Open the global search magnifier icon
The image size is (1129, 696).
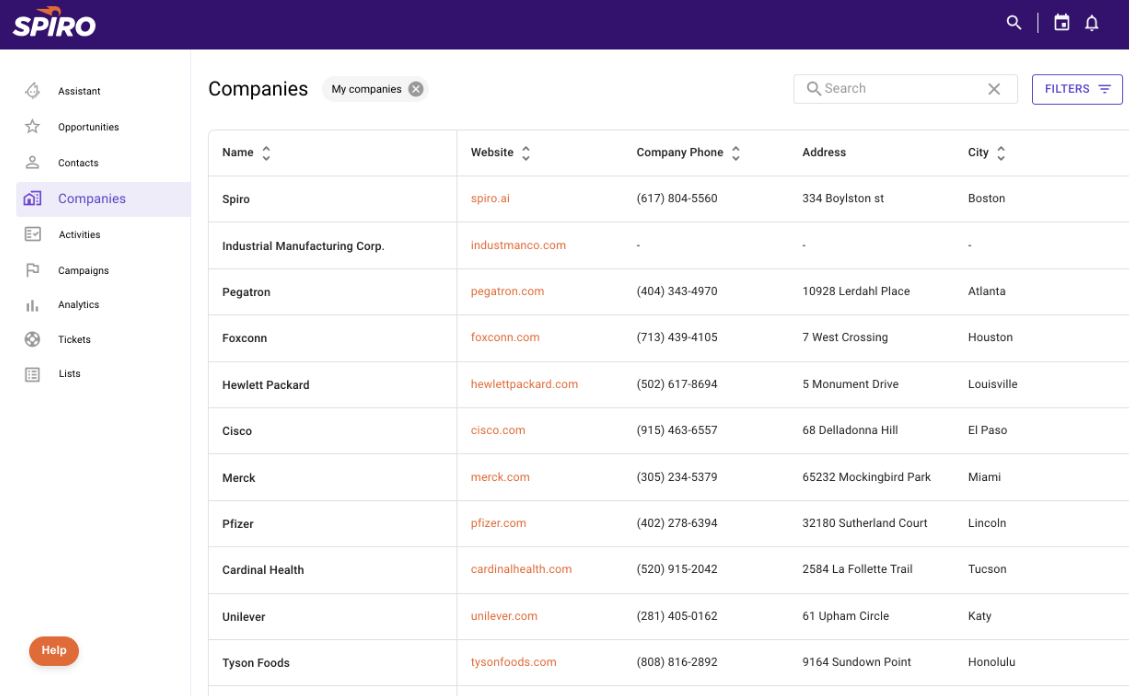[1014, 23]
